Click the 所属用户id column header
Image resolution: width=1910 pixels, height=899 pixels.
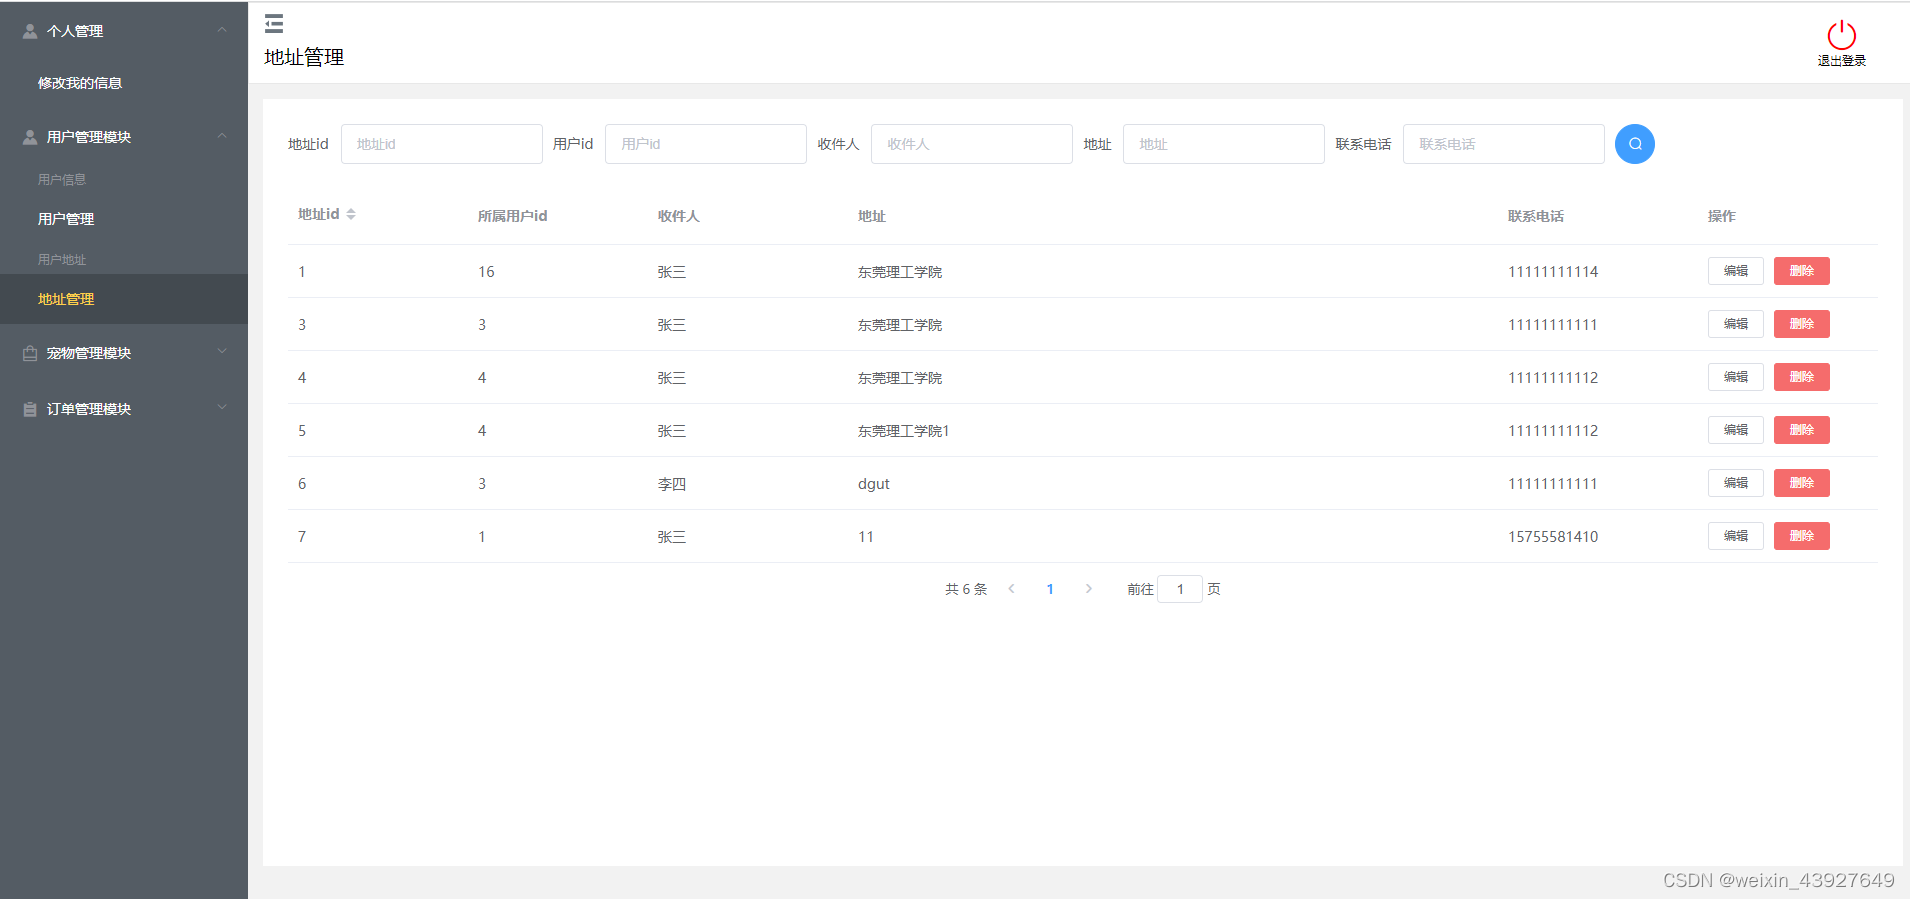click(x=513, y=216)
